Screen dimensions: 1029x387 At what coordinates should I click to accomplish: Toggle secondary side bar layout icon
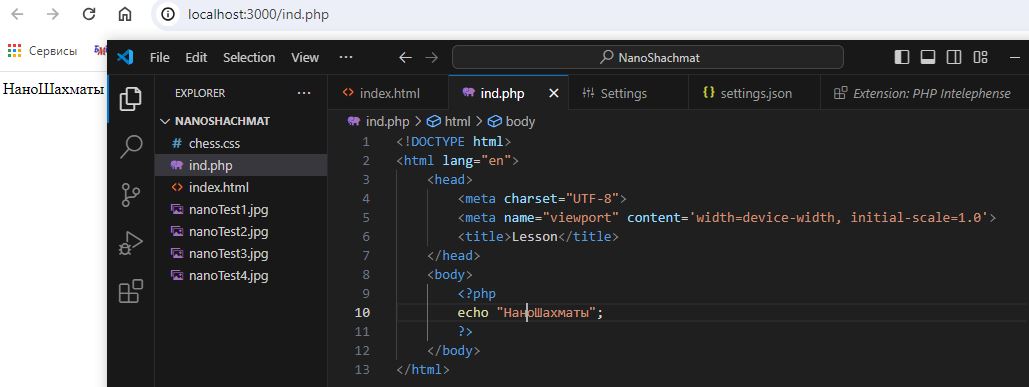pyautogui.click(x=954, y=57)
